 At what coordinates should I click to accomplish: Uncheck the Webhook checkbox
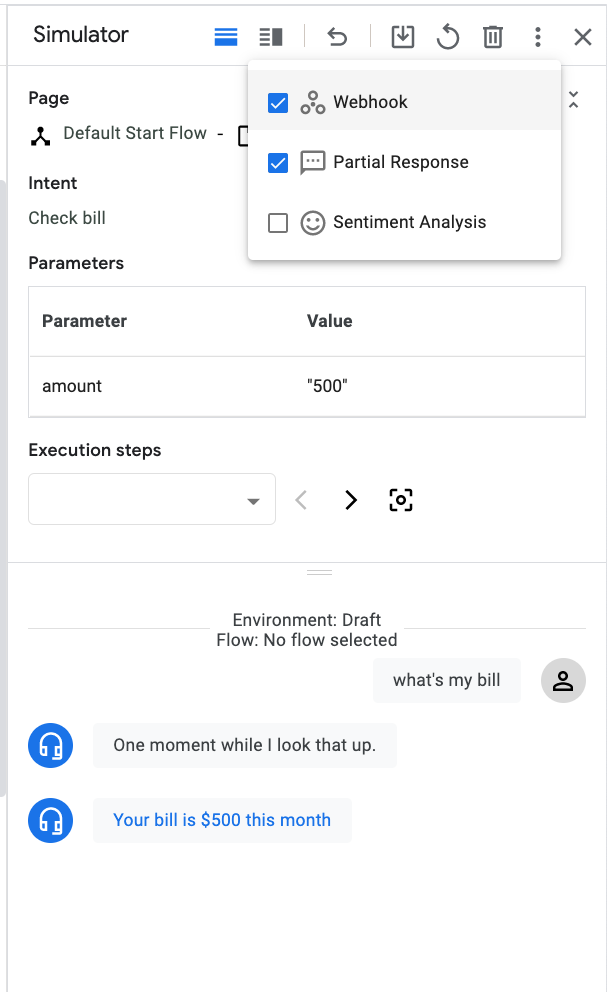tap(278, 102)
